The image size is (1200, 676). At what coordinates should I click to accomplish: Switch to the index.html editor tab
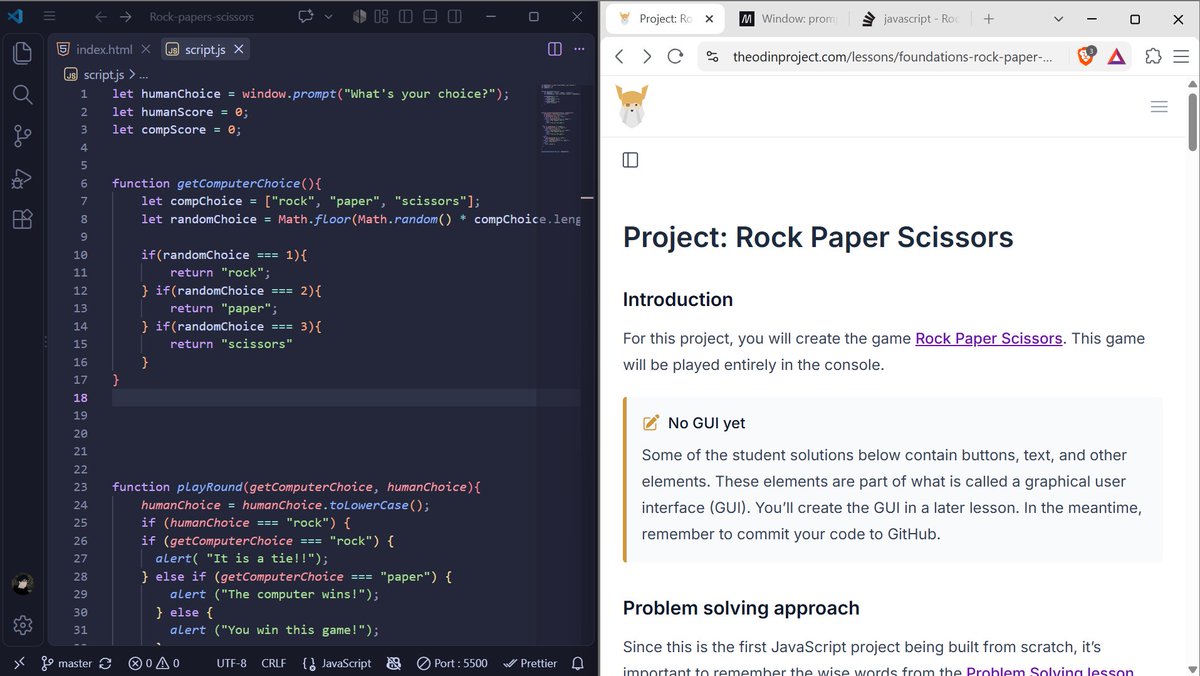tap(103, 49)
